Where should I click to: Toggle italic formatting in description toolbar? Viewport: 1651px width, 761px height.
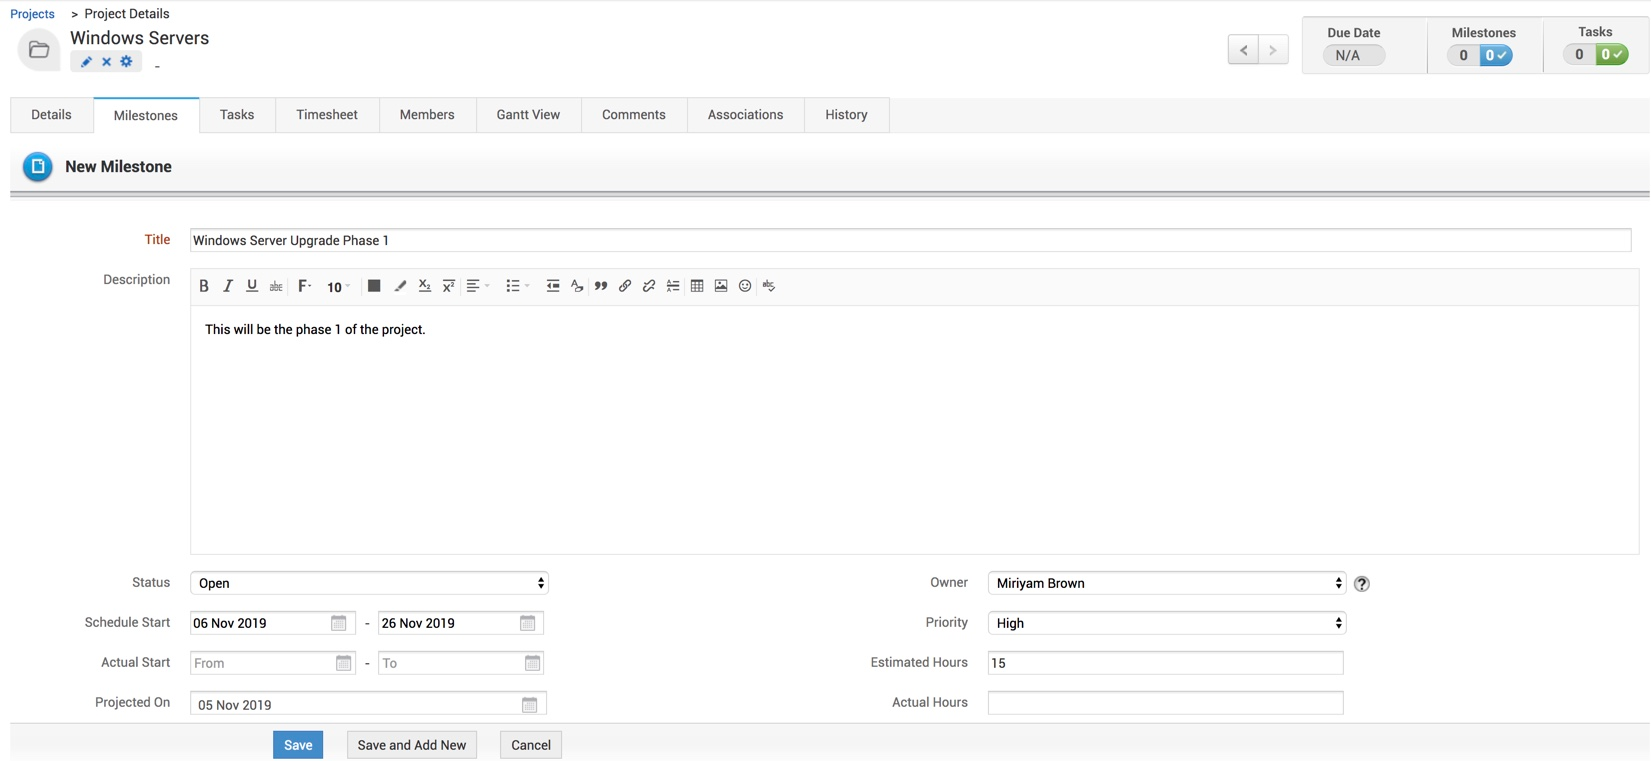[228, 286]
